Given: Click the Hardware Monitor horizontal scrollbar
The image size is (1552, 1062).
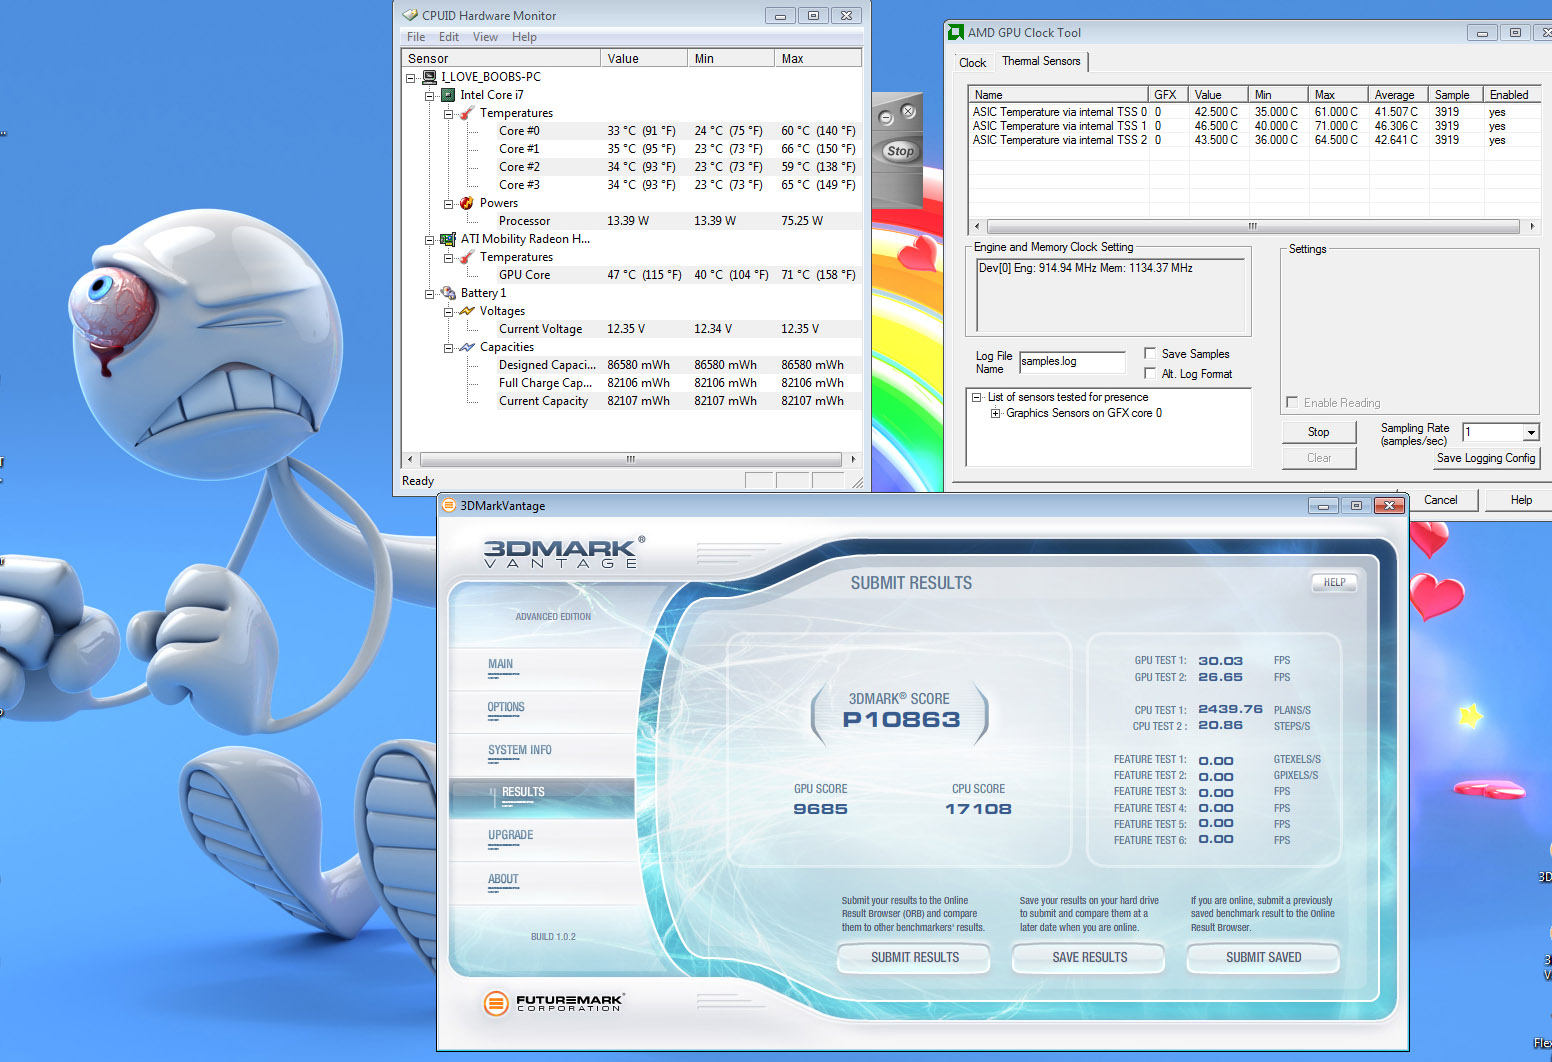Looking at the screenshot, I should click(631, 460).
